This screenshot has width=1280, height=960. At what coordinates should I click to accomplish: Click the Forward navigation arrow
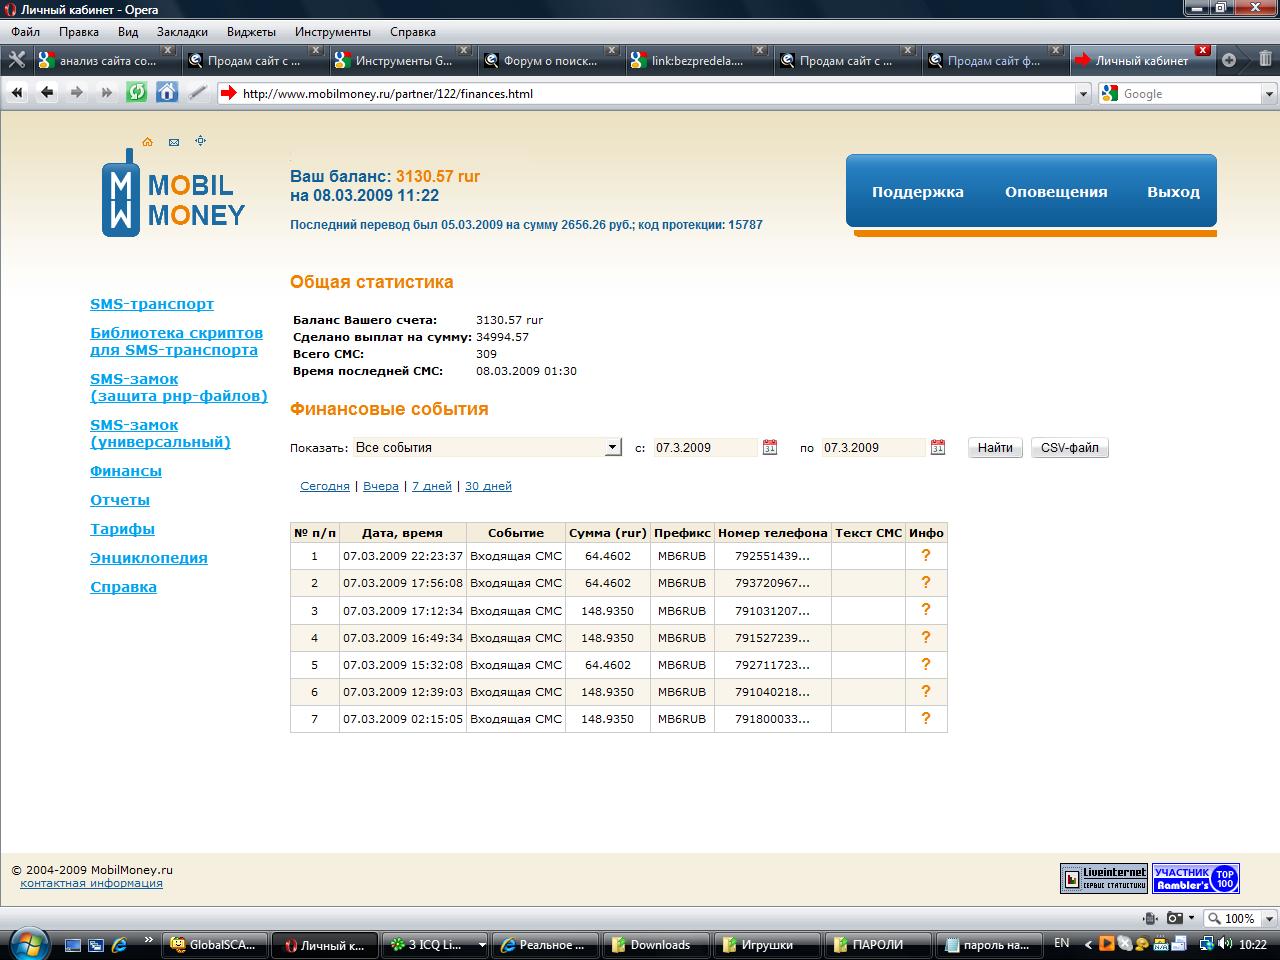(76, 93)
